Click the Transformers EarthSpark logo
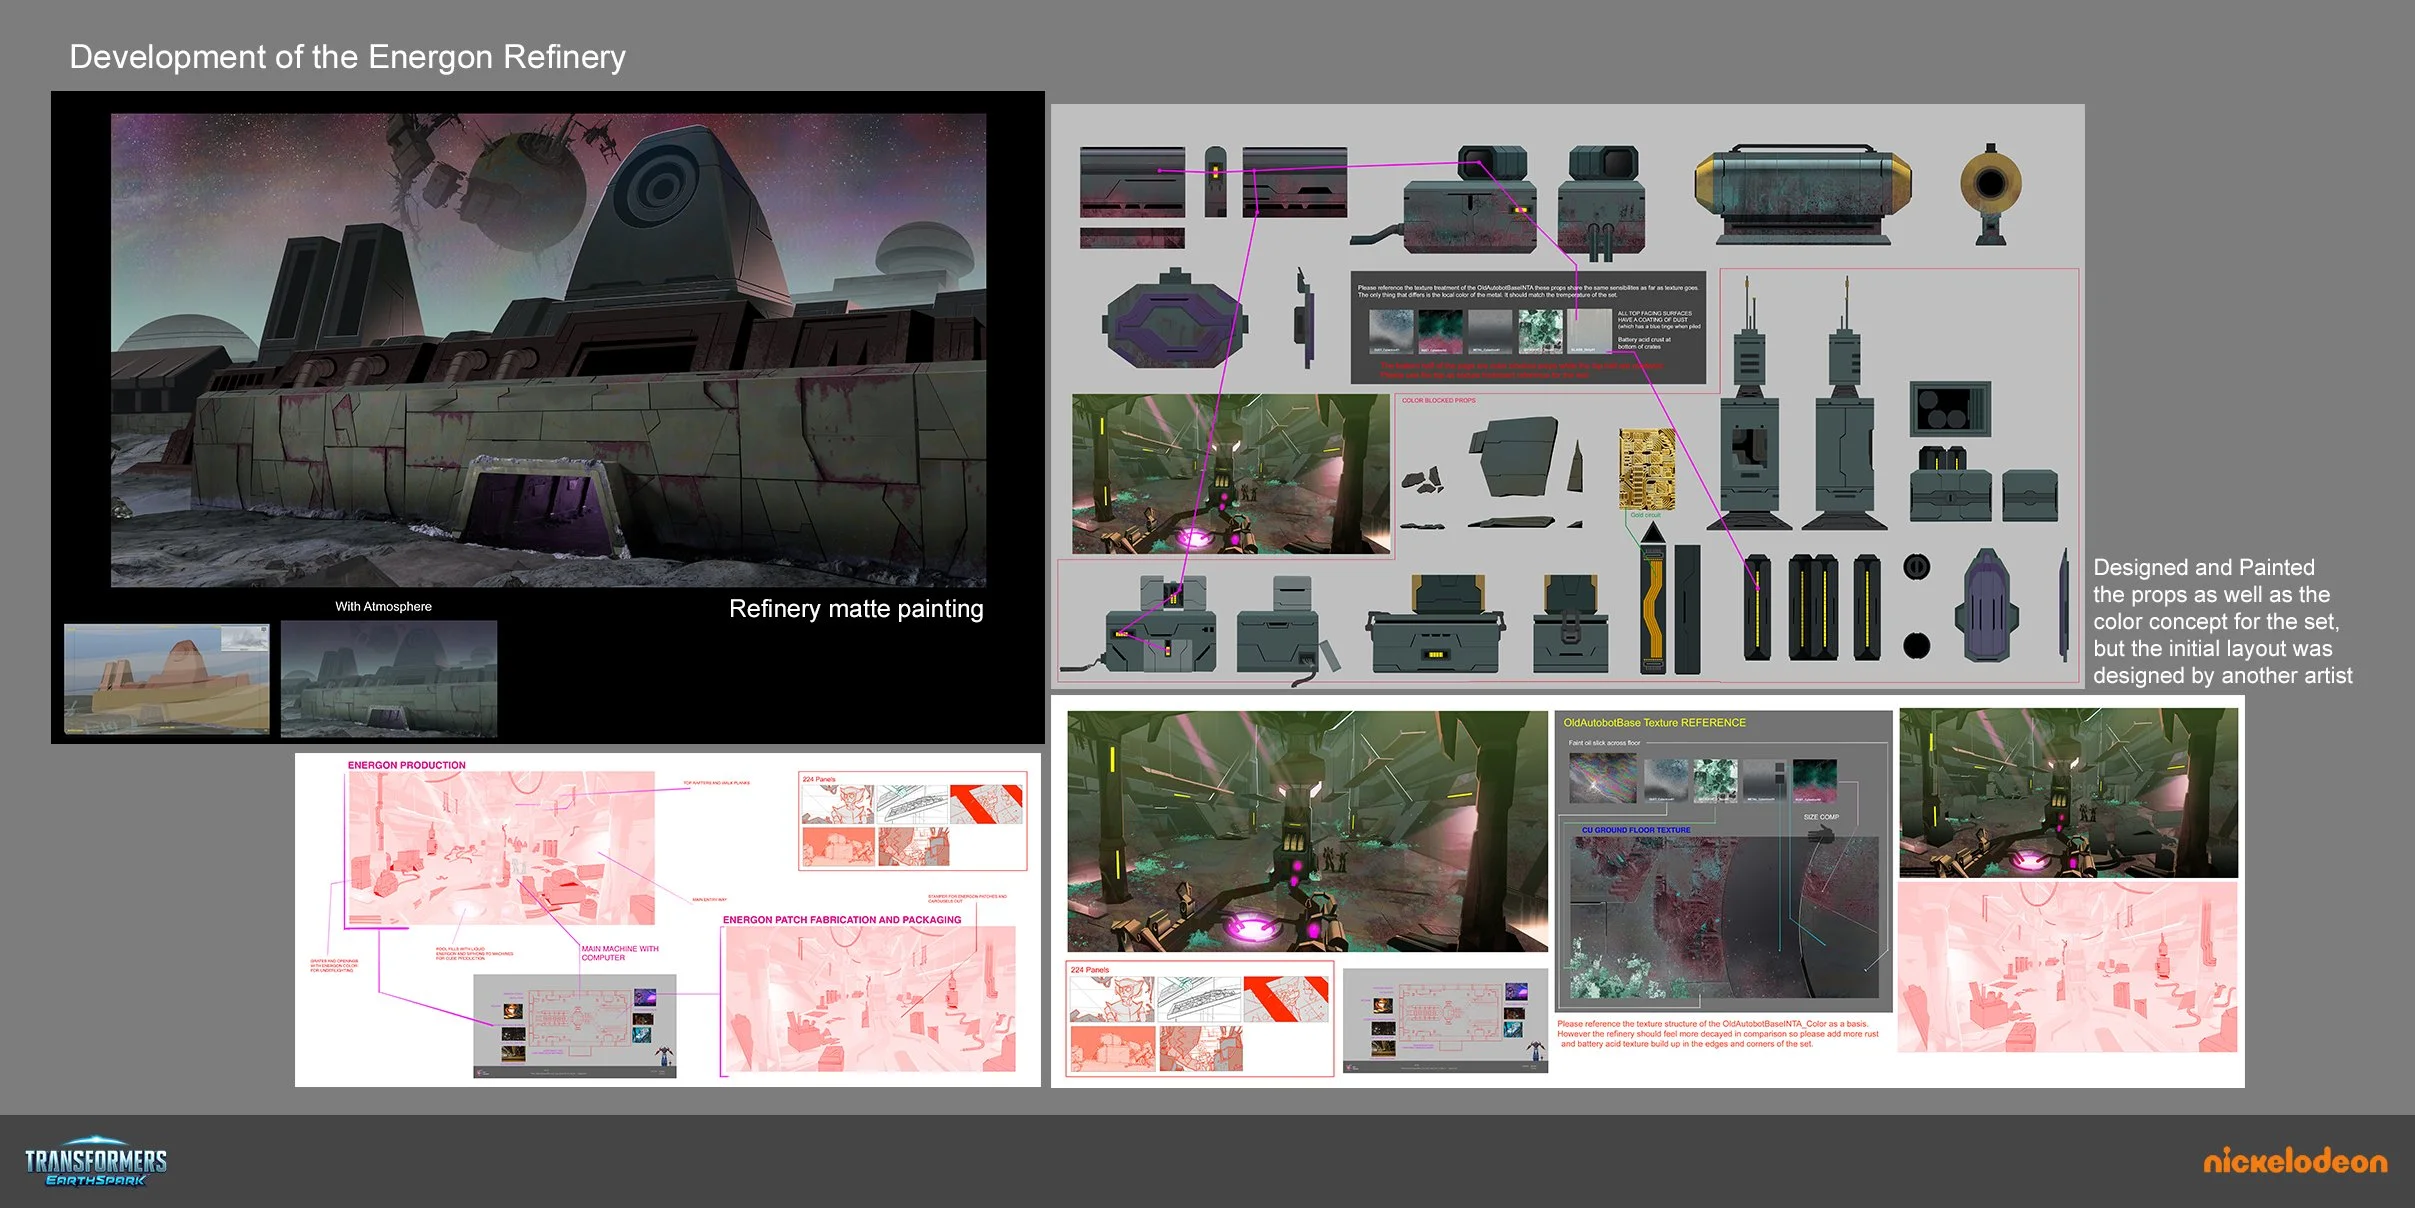Image resolution: width=2415 pixels, height=1208 pixels. coord(96,1161)
